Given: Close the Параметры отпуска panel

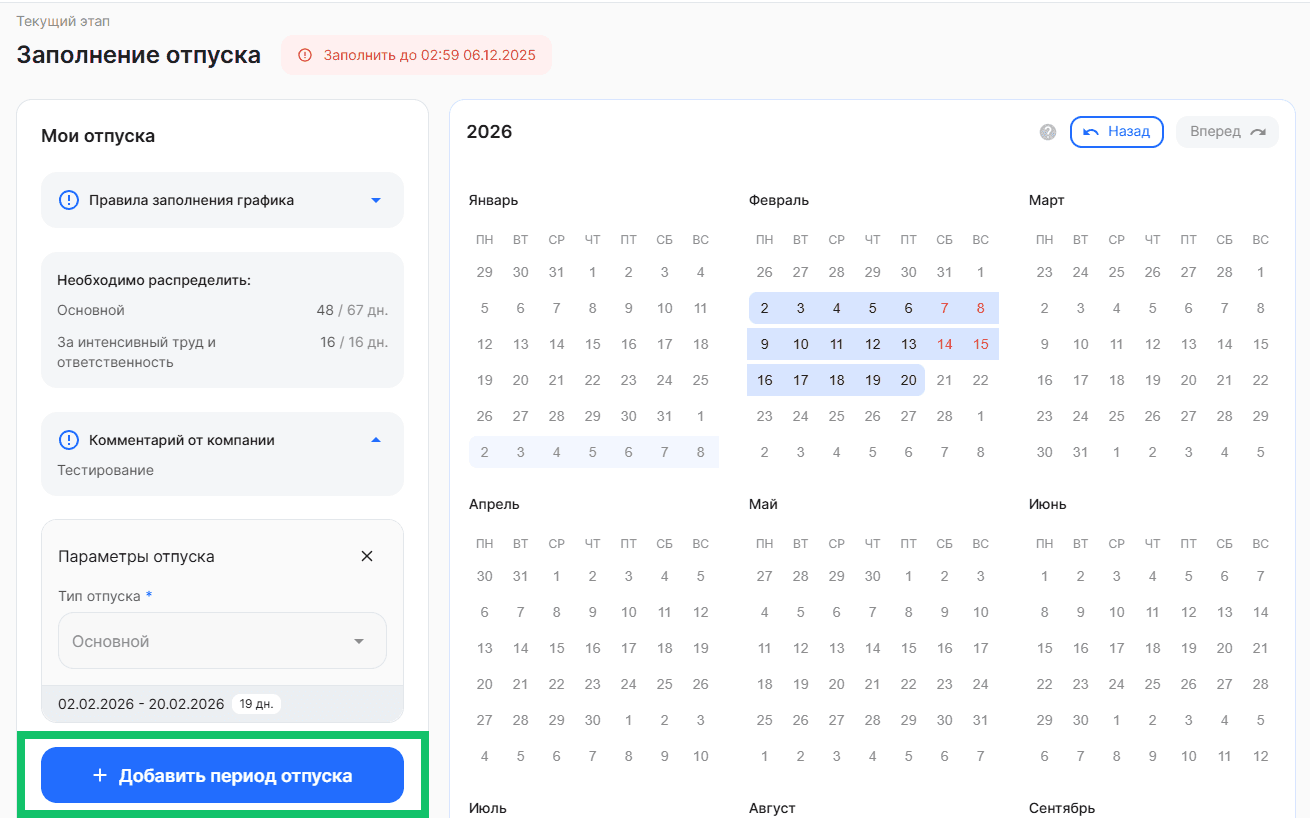Looking at the screenshot, I should coord(367,556).
